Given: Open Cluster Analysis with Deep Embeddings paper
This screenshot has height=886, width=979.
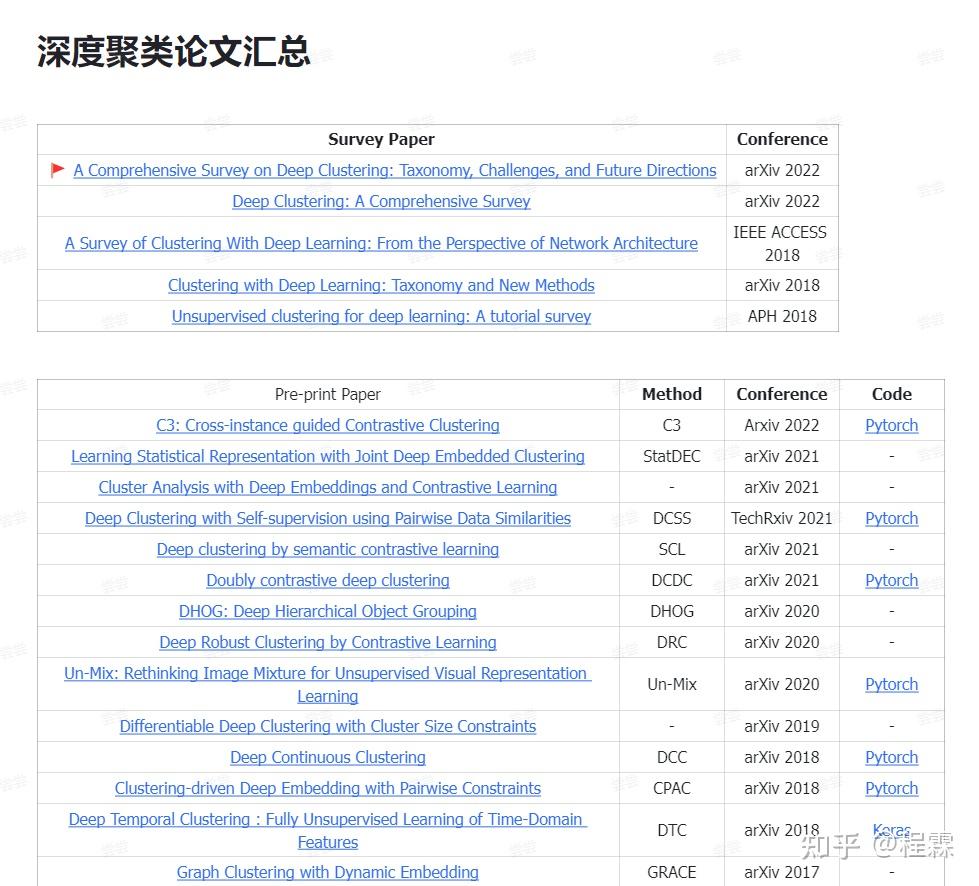Looking at the screenshot, I should (328, 488).
